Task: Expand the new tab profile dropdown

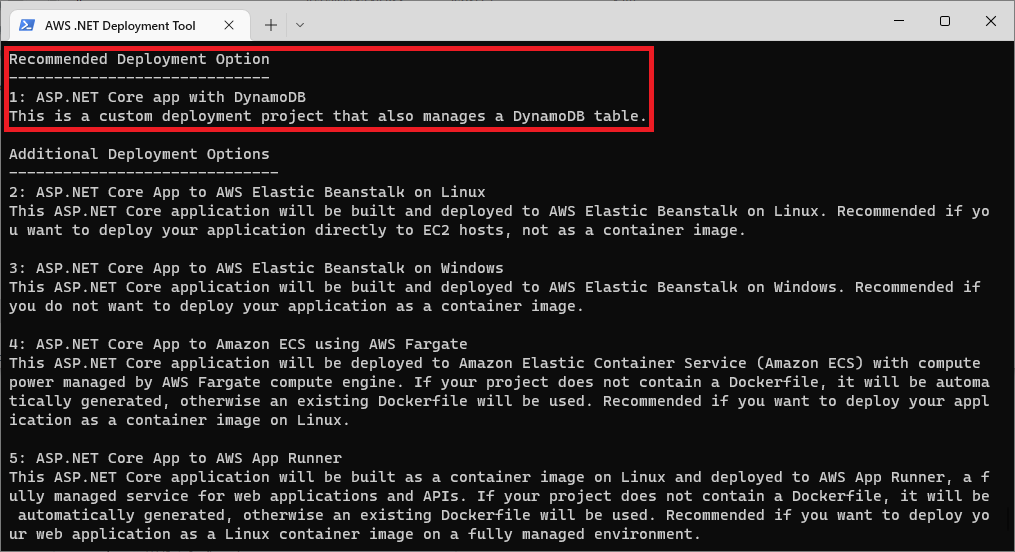Action: coord(300,25)
